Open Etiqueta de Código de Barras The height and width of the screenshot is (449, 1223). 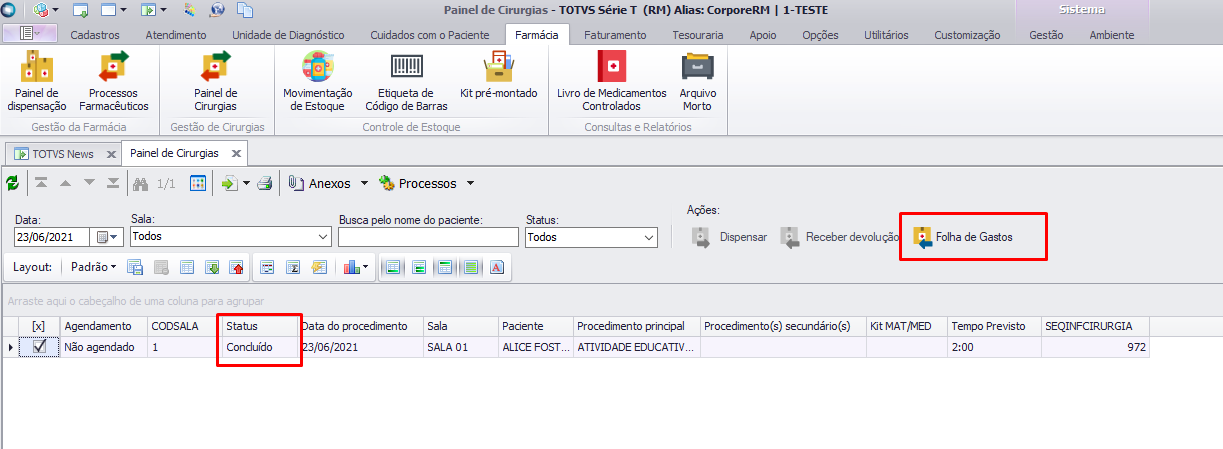click(405, 82)
